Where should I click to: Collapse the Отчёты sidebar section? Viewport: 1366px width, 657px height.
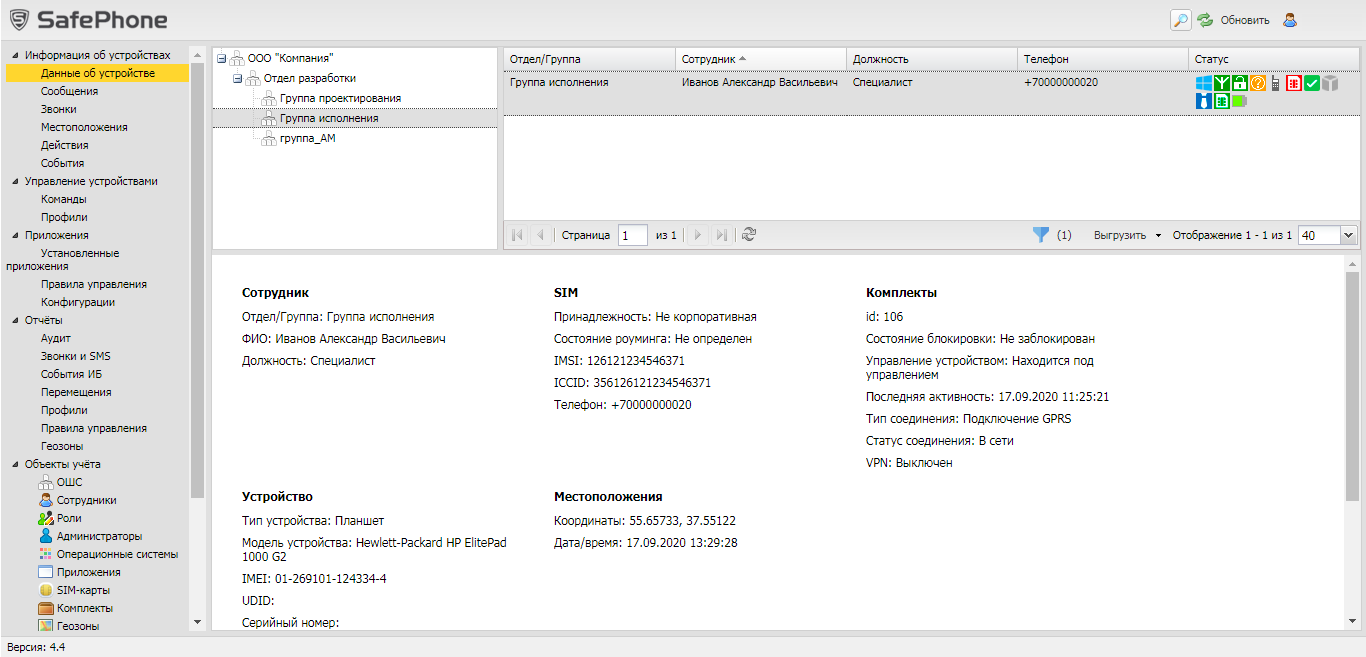[x=15, y=320]
